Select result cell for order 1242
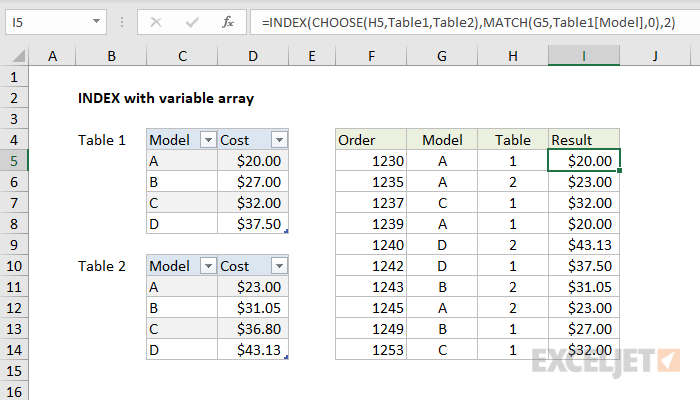Viewport: 700px width, 400px height. click(x=584, y=266)
